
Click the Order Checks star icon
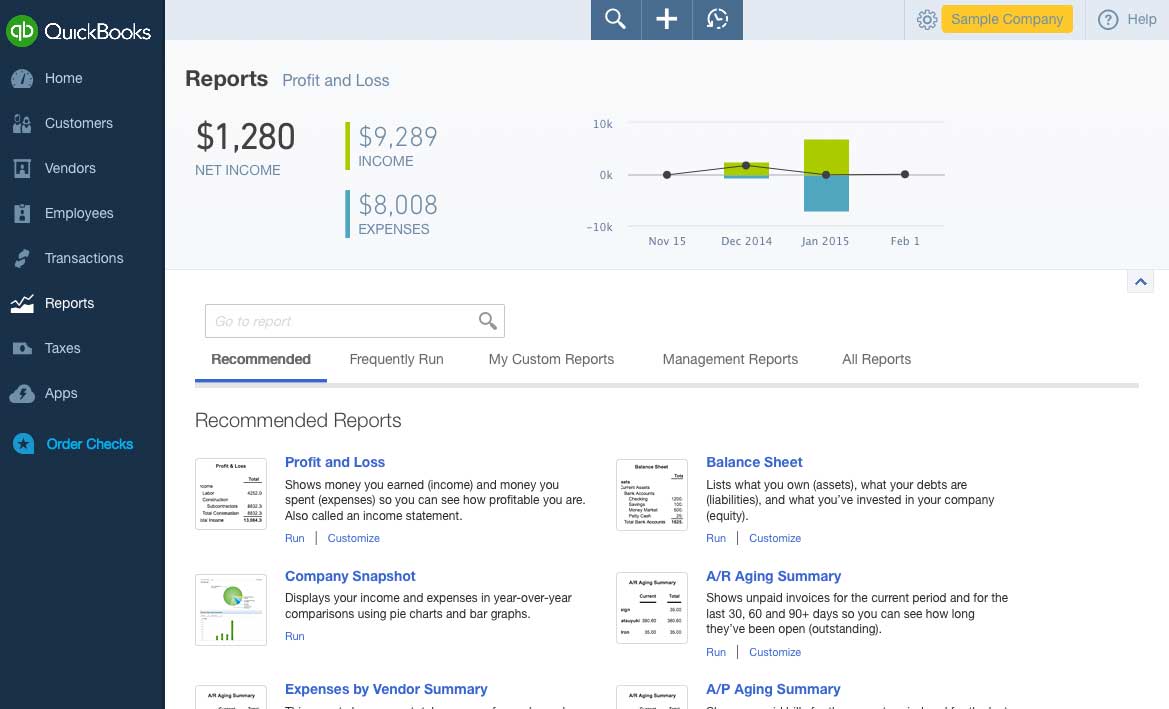click(x=23, y=444)
